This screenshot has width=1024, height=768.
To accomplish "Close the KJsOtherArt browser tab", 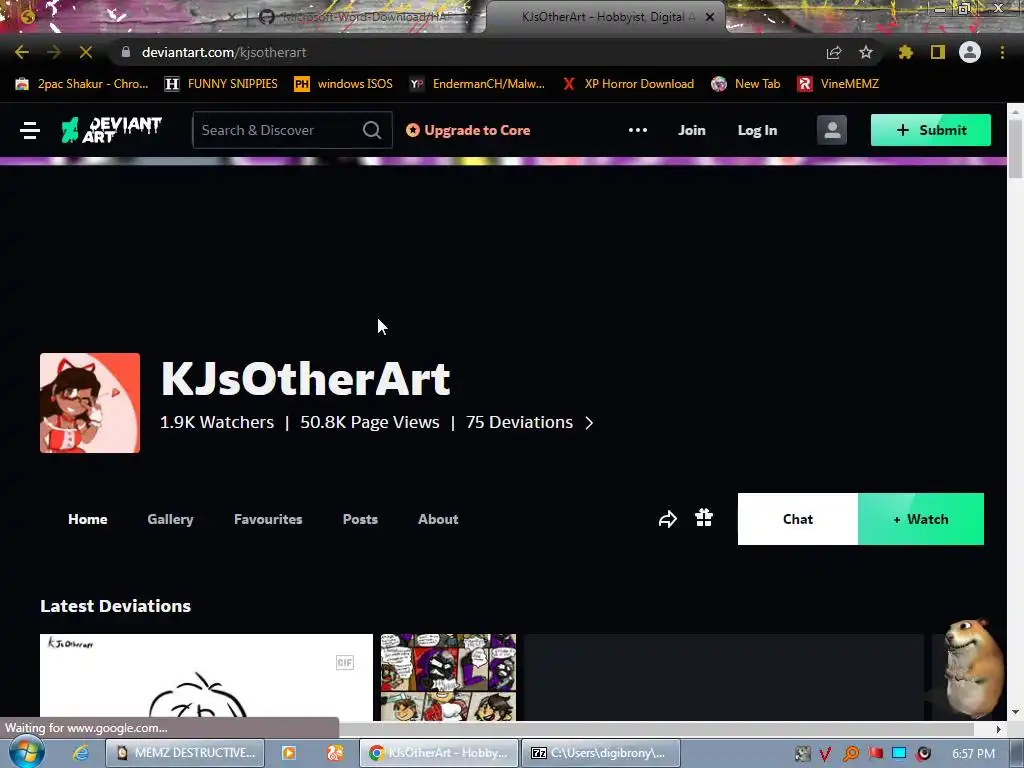I will tap(710, 17).
